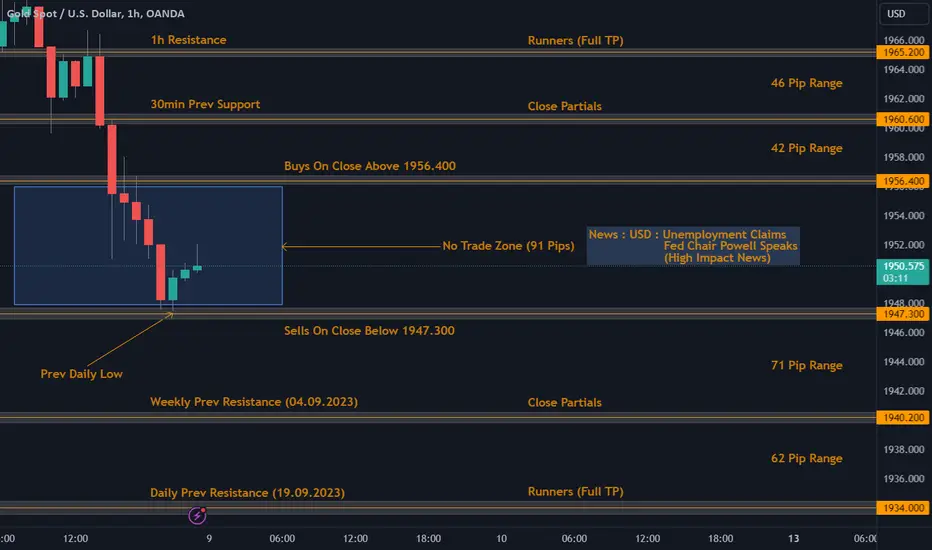Click the date label "13" on time axis
The width and height of the screenshot is (932, 550).
(x=794, y=539)
